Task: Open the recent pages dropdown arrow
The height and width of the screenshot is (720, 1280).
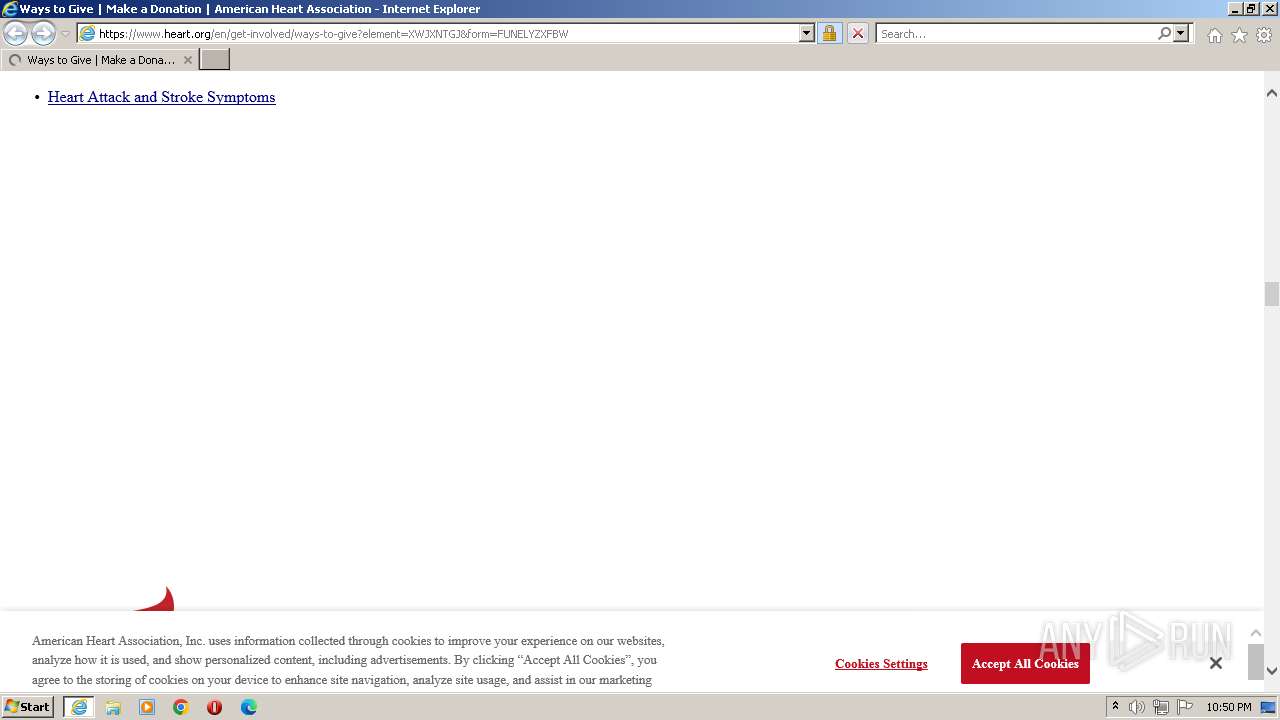Action: tap(65, 34)
